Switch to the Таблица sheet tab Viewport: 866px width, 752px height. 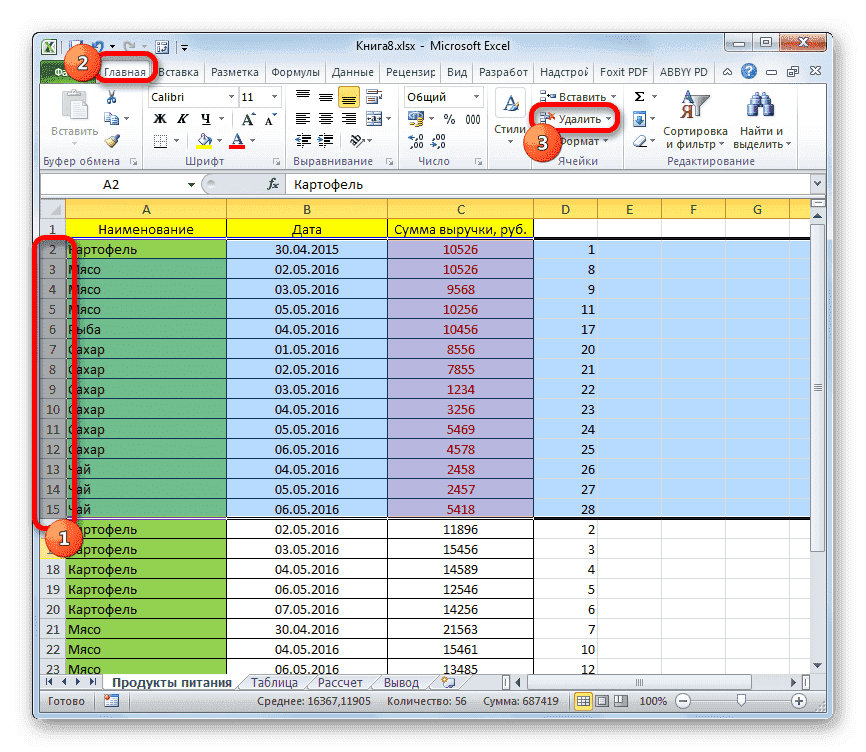coord(276,682)
